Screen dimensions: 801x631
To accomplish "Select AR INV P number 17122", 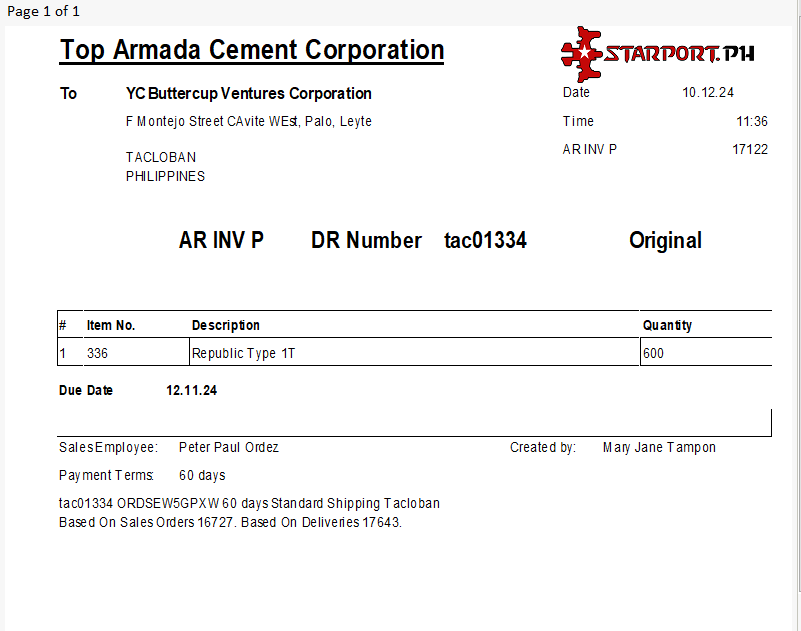I will coord(749,150).
